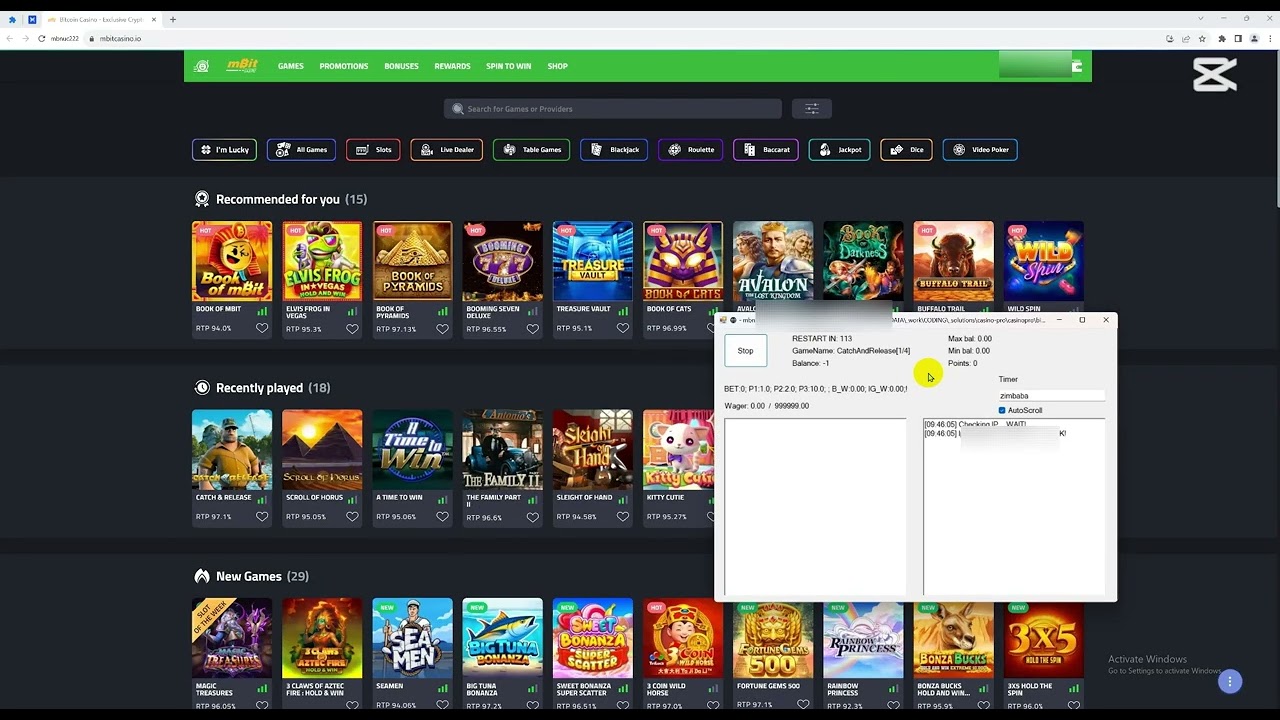Open the blue floating menu button

click(x=1230, y=682)
